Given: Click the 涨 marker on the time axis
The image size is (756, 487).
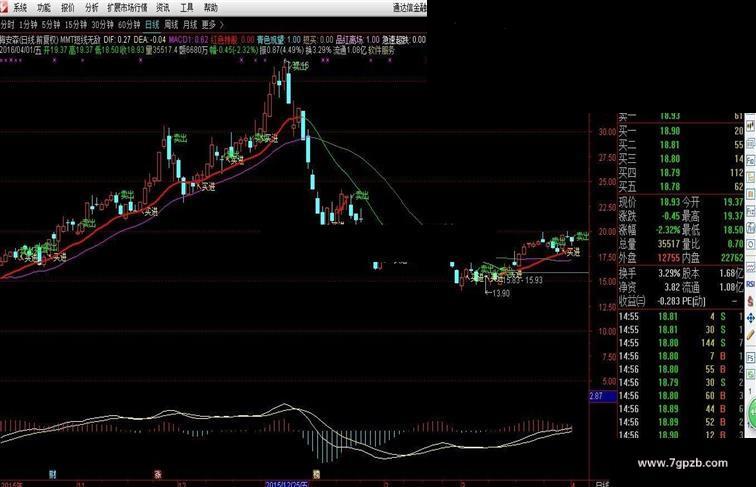Looking at the screenshot, I should pos(158,474).
